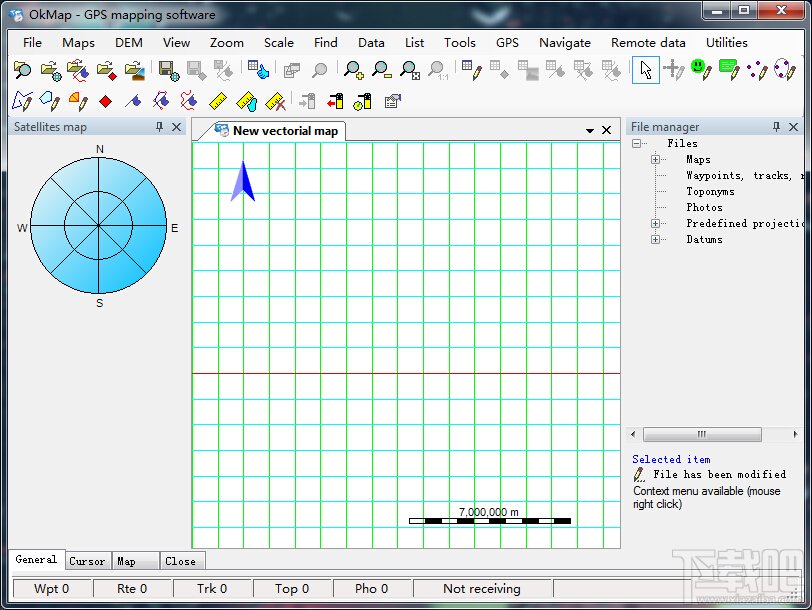Expand the Maps tree node
The width and height of the screenshot is (812, 610).
coord(656,160)
